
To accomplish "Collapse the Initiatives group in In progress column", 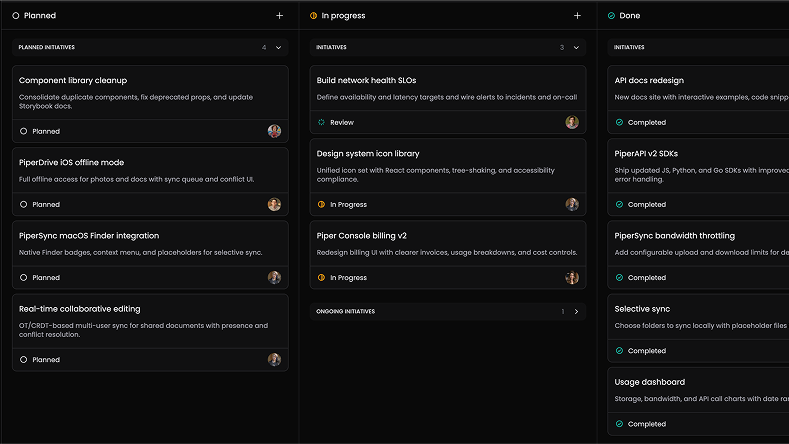I will point(577,47).
